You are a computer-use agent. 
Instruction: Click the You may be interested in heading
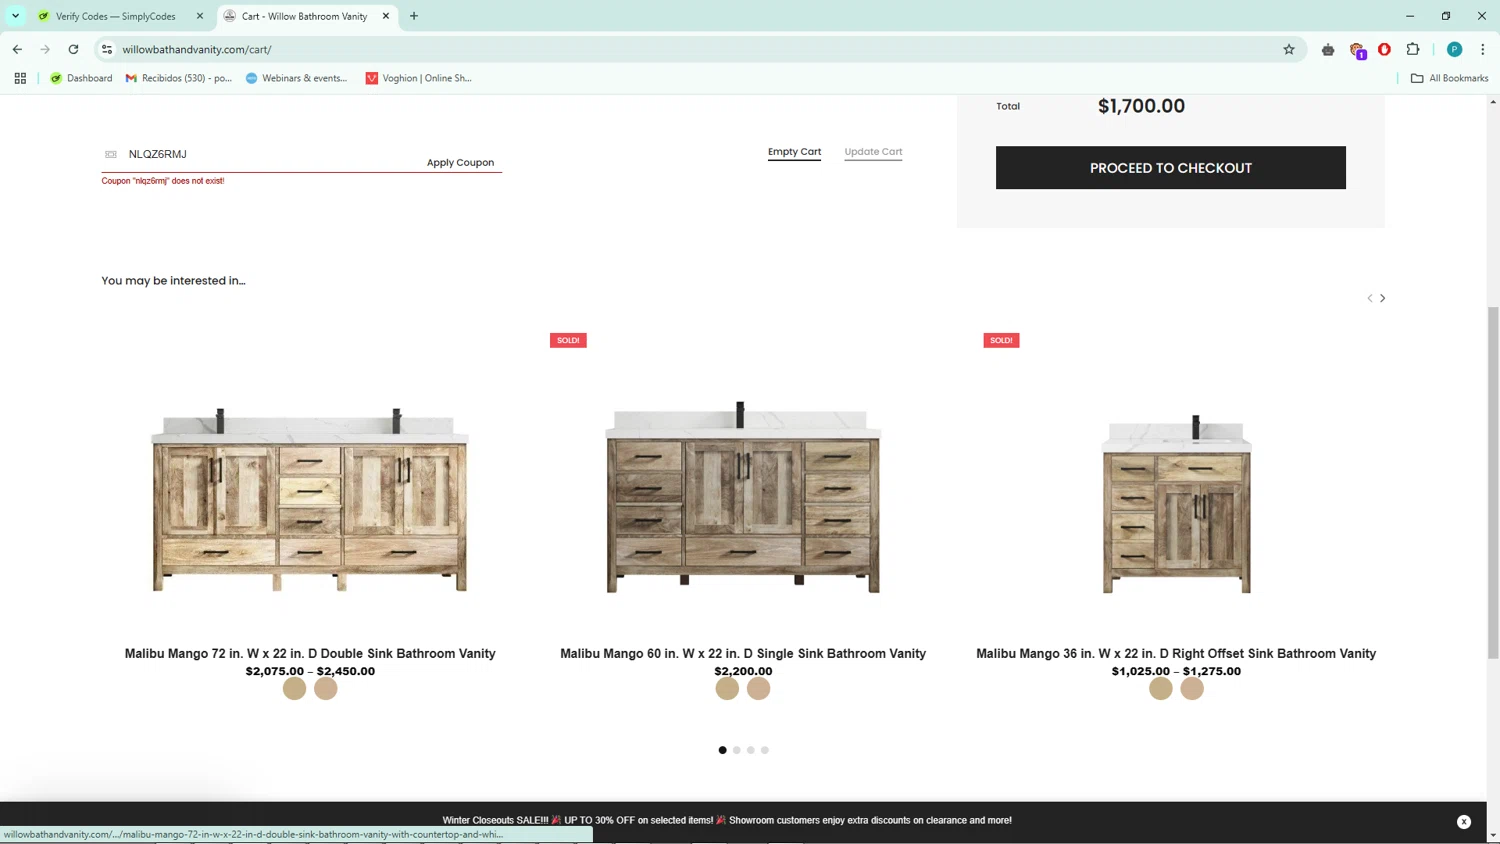173,281
